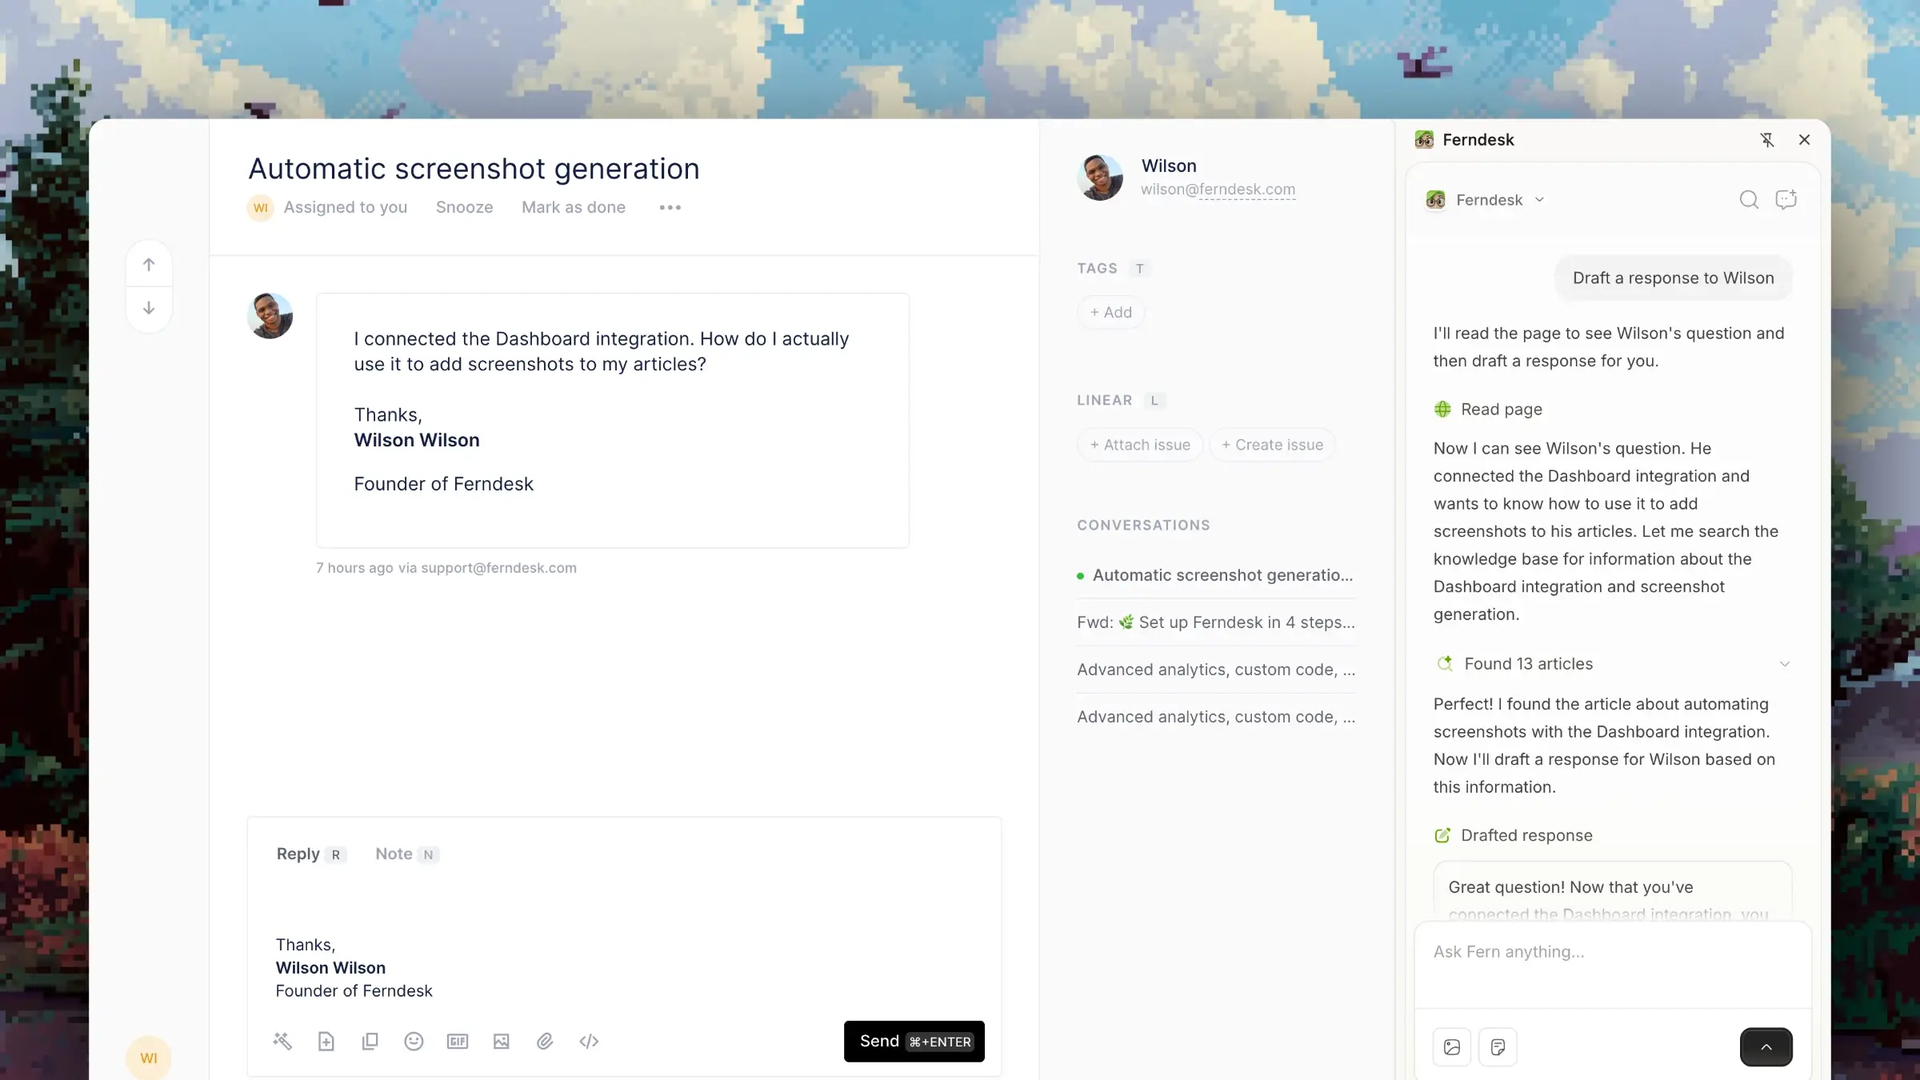Snooze the current conversation
The width and height of the screenshot is (1920, 1080).
(x=464, y=207)
